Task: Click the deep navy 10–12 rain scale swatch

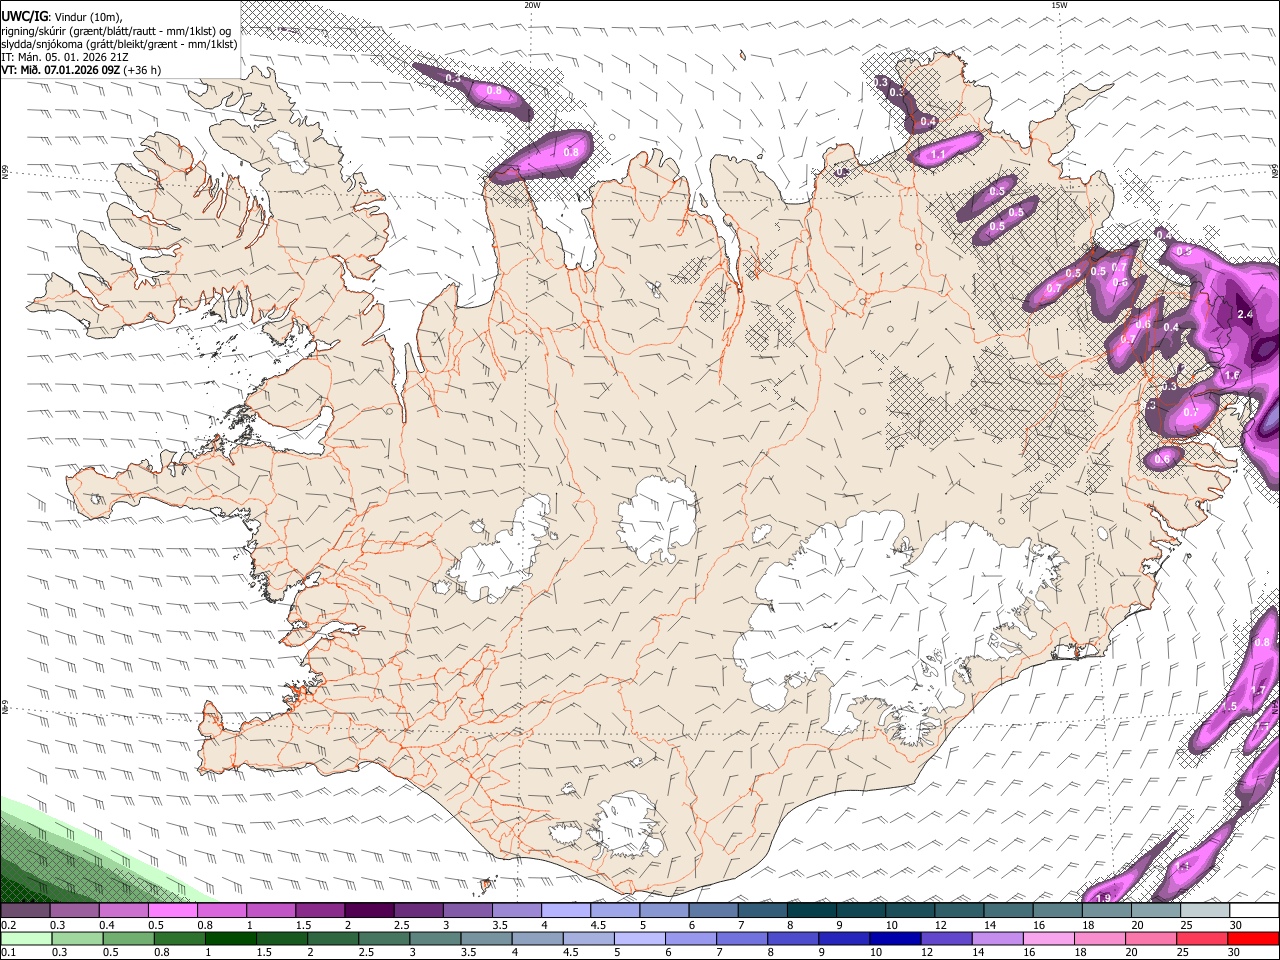Action: (894, 938)
